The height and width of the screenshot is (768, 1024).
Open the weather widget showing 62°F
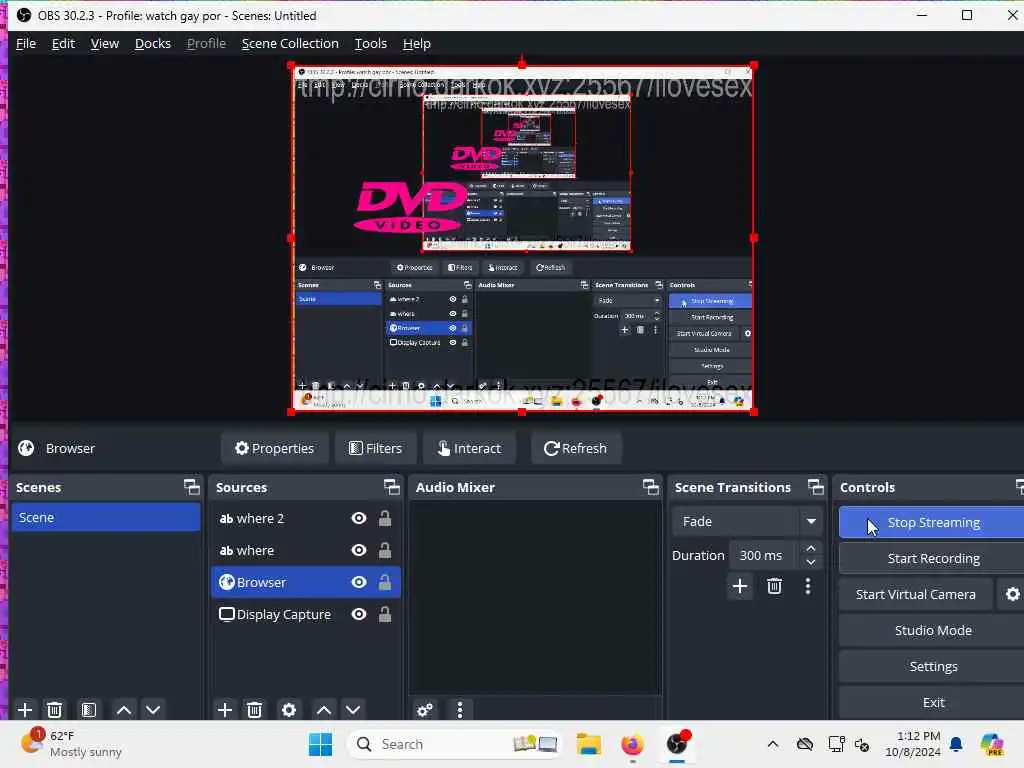click(72, 744)
